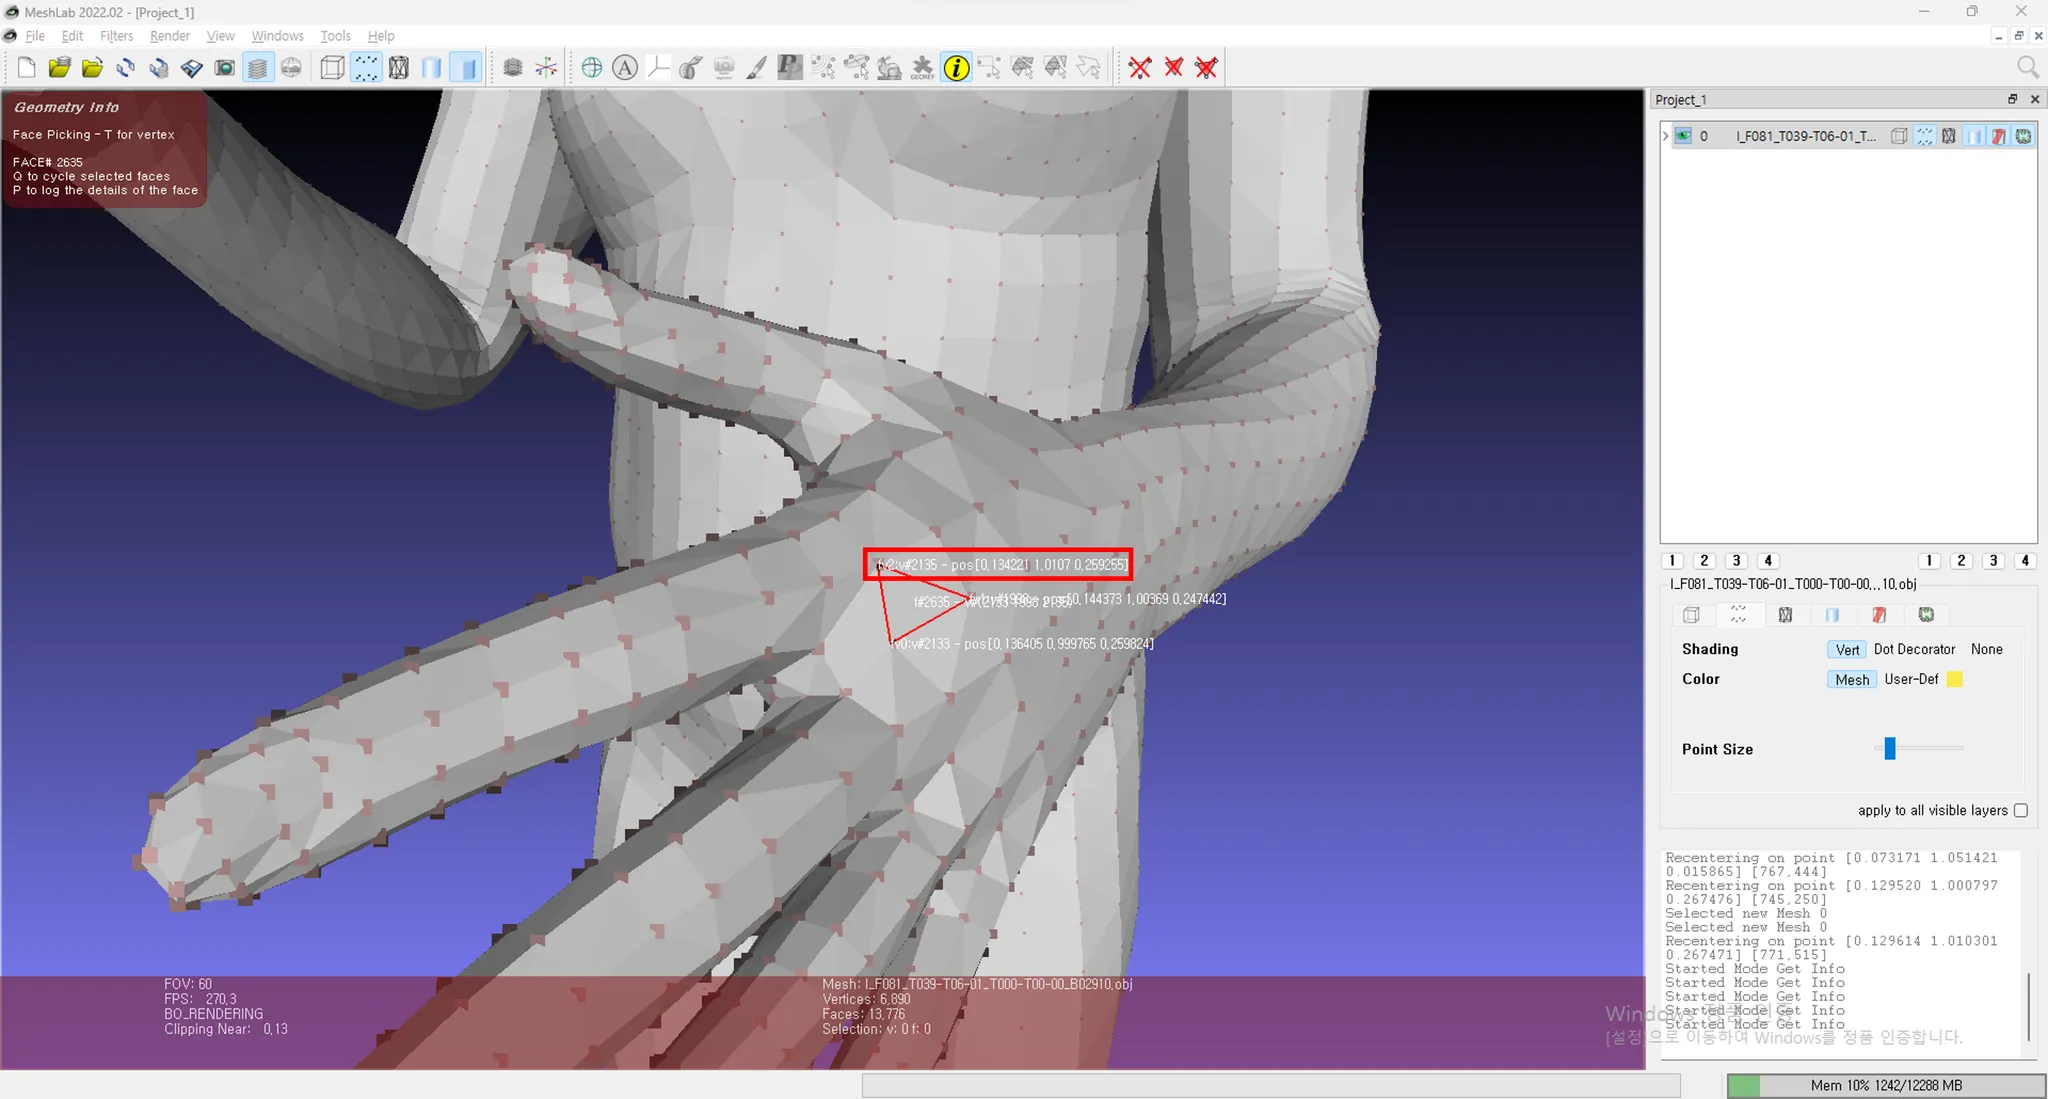
Task: Select the Z-painting brush tool
Action: [x=757, y=68]
